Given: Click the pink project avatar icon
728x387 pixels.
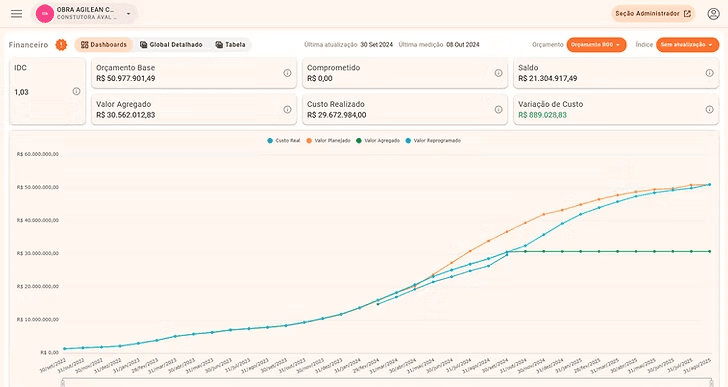Looking at the screenshot, I should 45,13.
